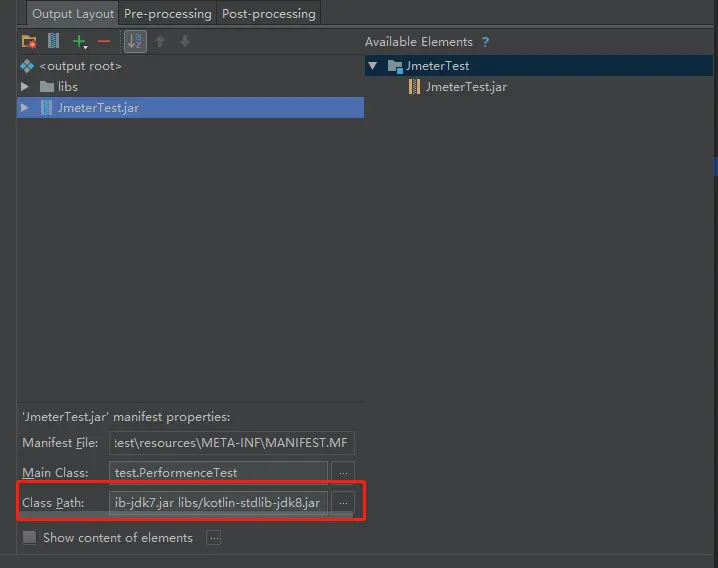Click the JmeterTest module folder icon
The width and height of the screenshot is (718, 568).
coord(395,66)
